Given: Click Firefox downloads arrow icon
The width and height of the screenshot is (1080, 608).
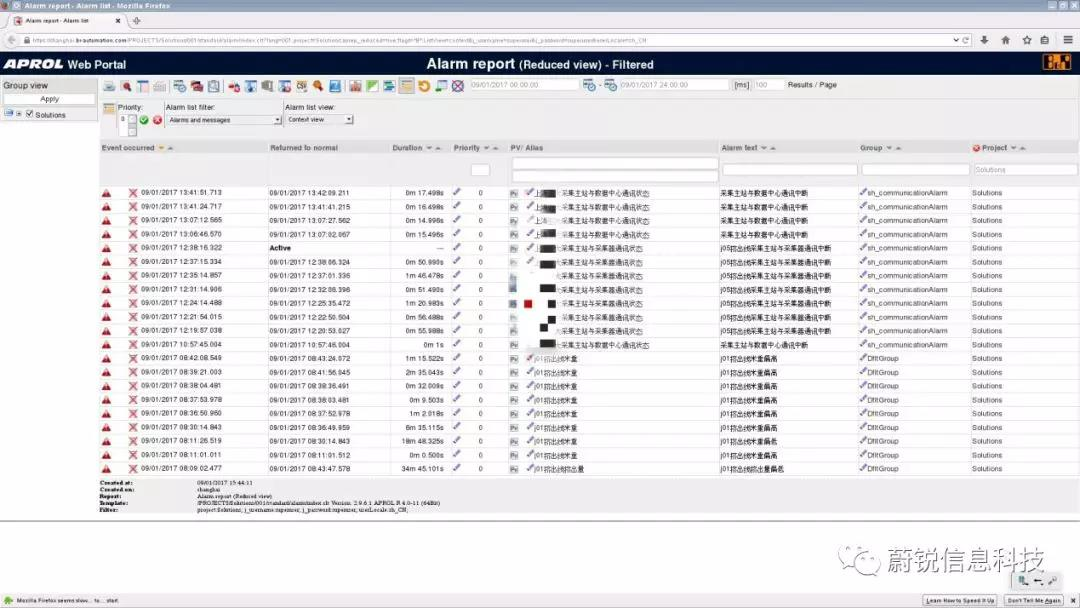Looking at the screenshot, I should 985,40.
